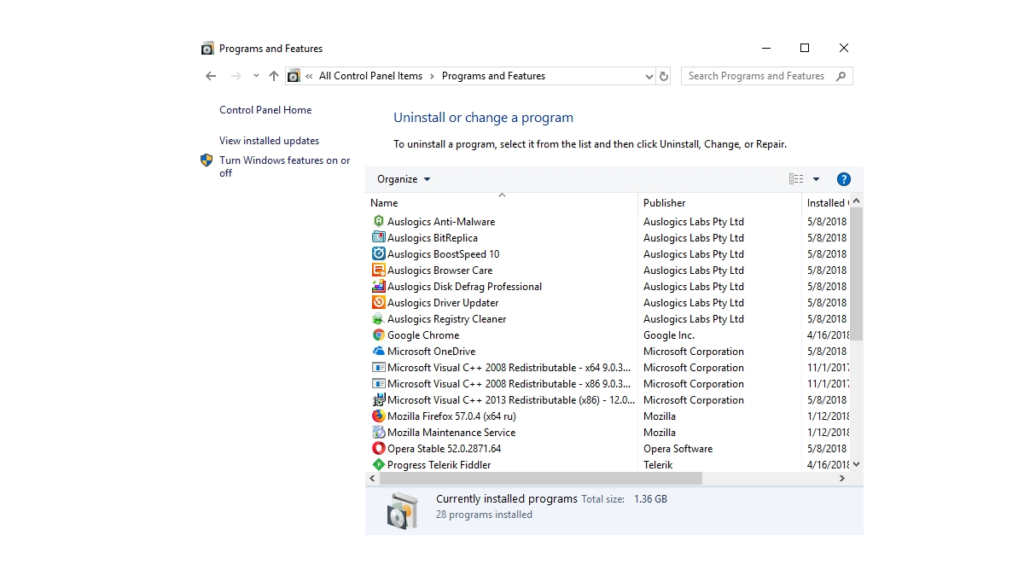Screen dimensions: 1024x576
Task: Click the scroll right arrow of list
Action: [842, 479]
